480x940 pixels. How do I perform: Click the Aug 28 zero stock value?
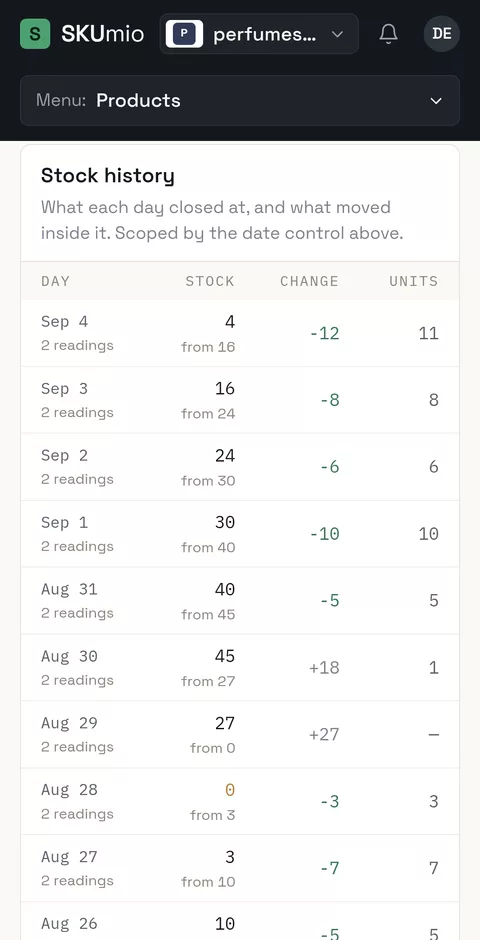tap(230, 790)
